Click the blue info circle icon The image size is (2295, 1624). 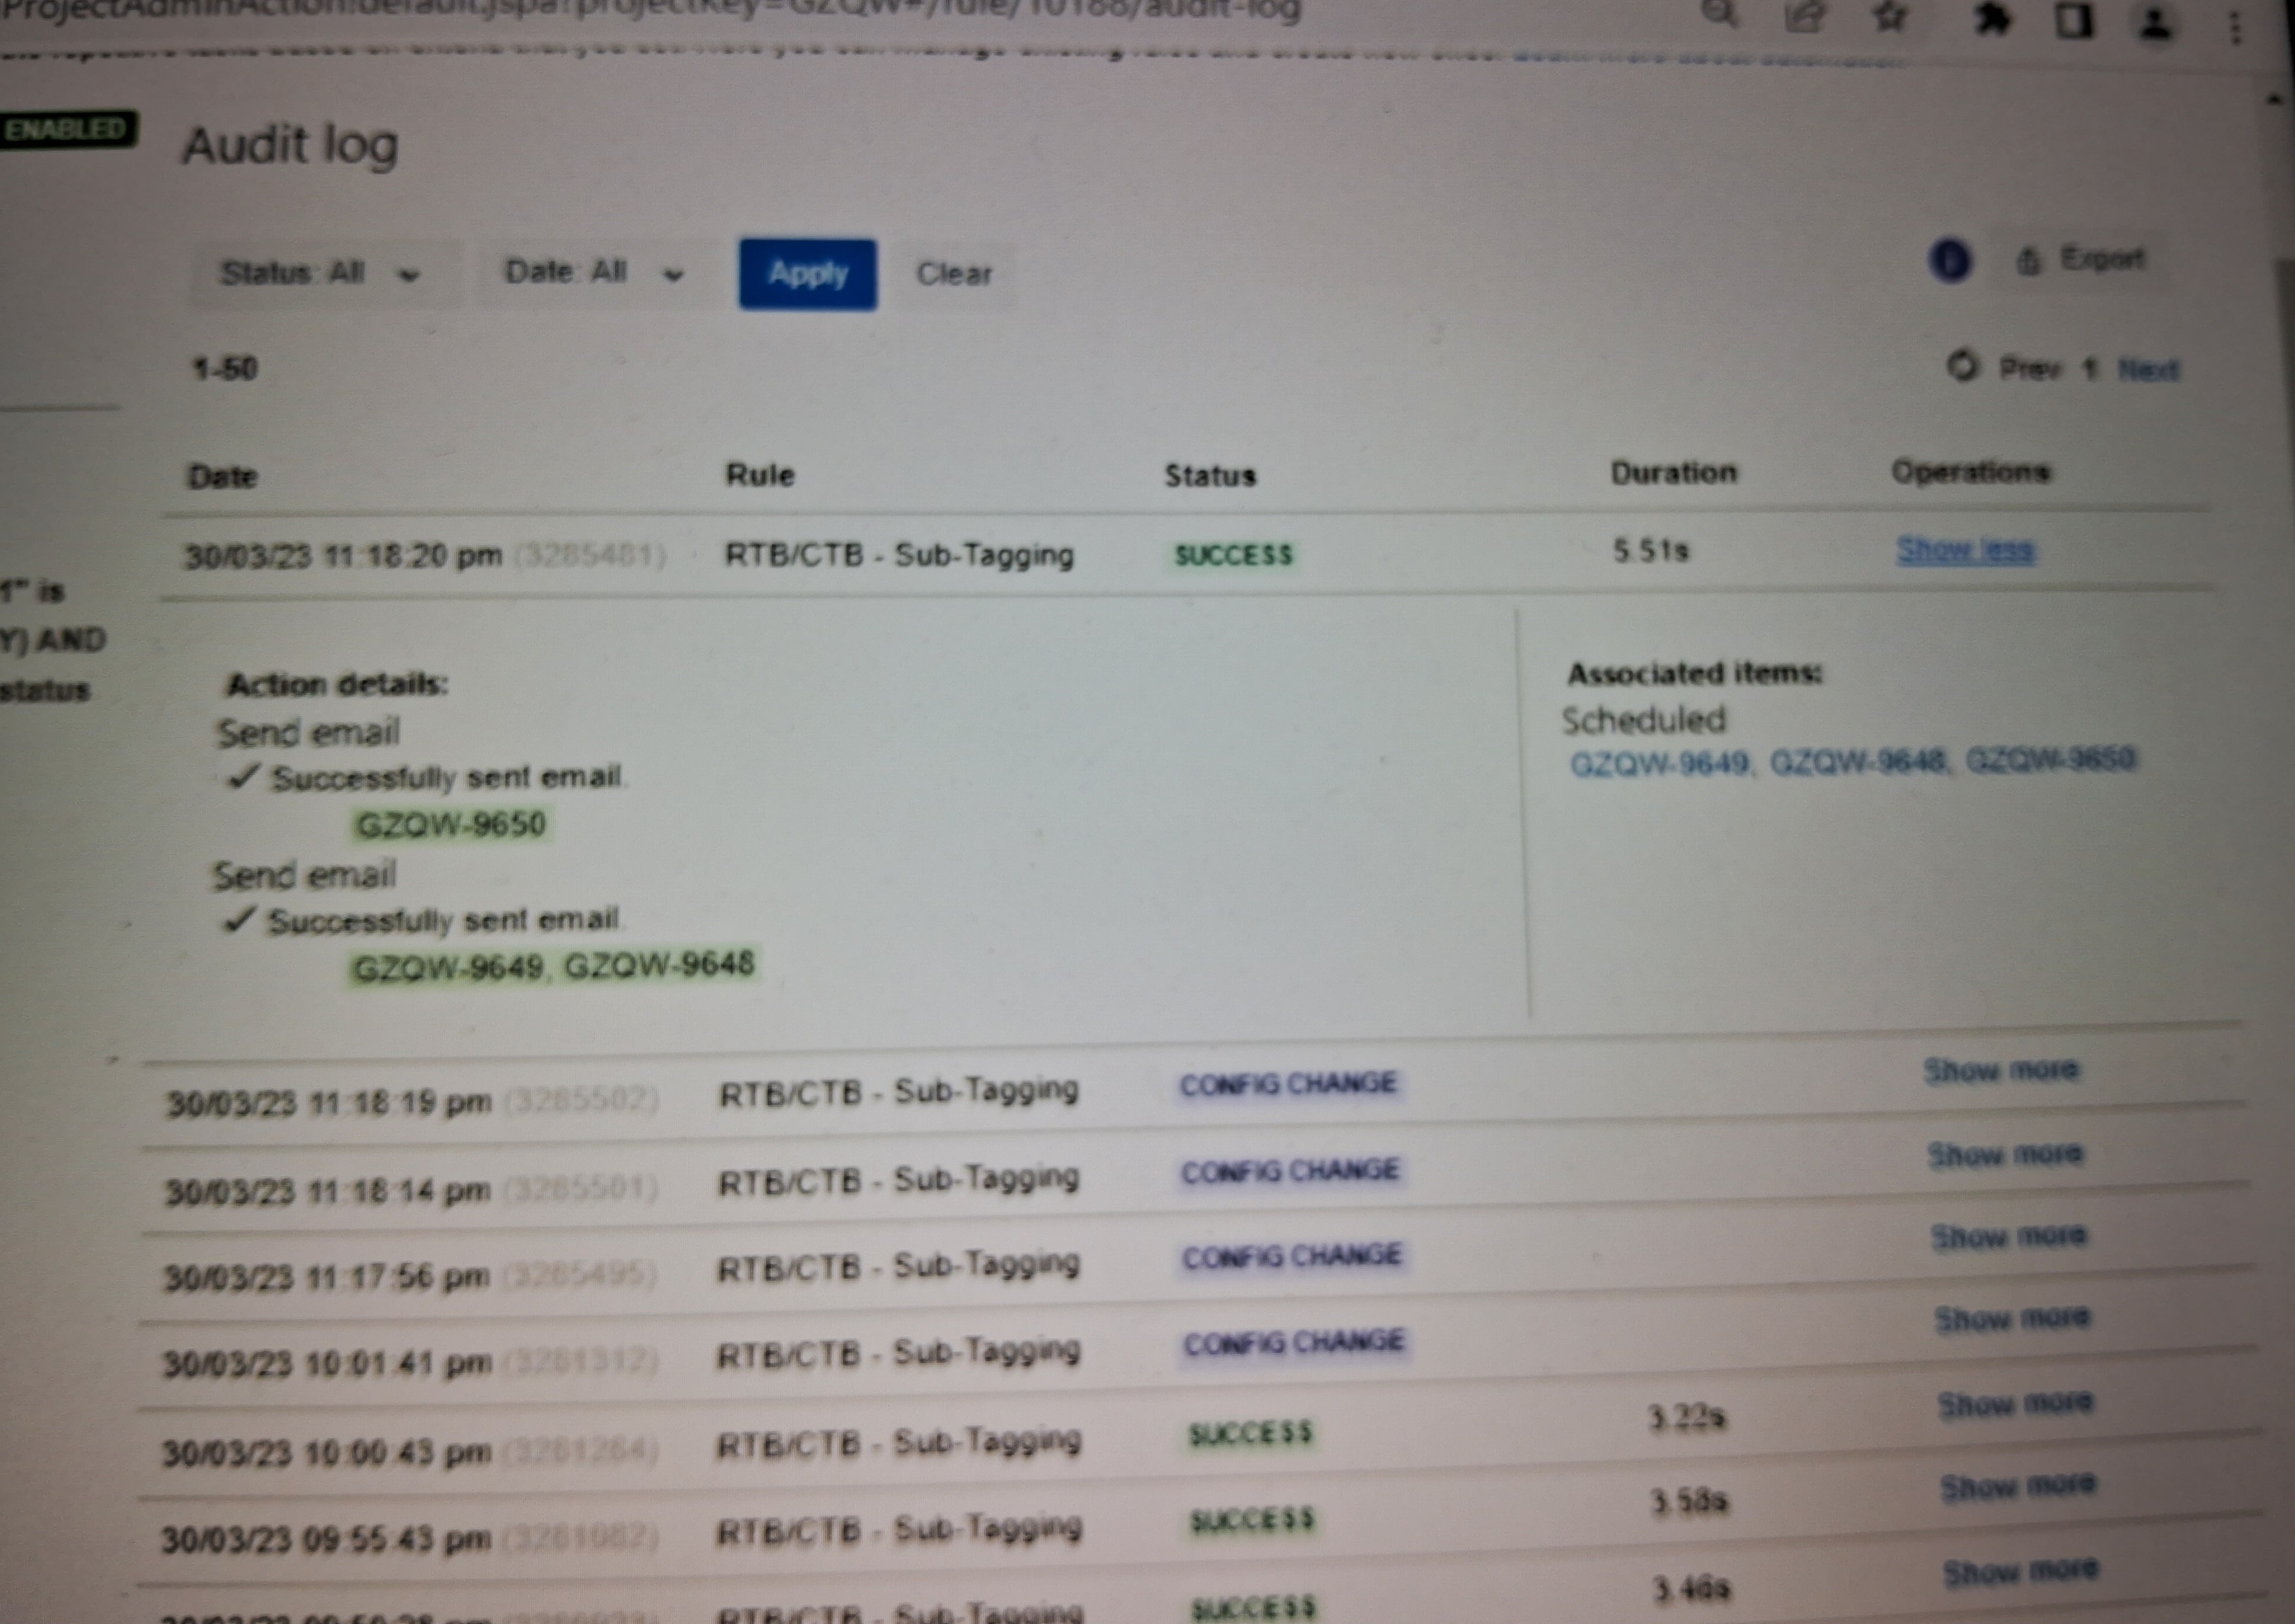[x=1949, y=261]
